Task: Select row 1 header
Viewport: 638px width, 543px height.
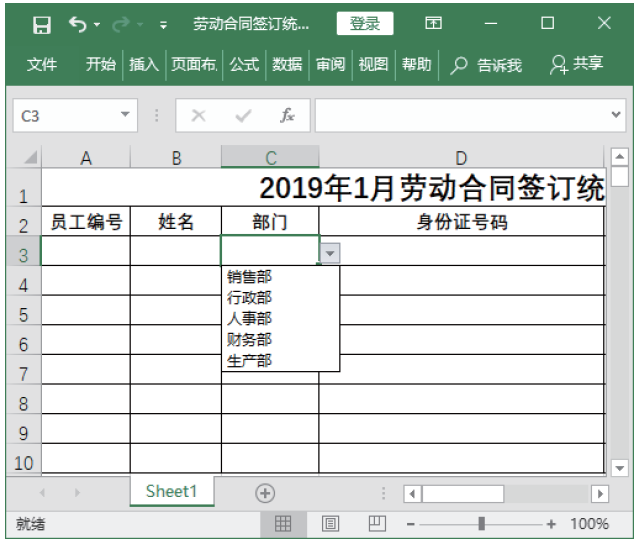Action: click(x=23, y=190)
